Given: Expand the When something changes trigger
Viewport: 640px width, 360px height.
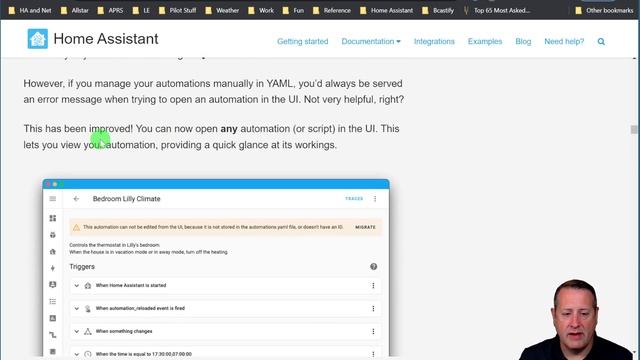Looking at the screenshot, I should tap(76, 331).
